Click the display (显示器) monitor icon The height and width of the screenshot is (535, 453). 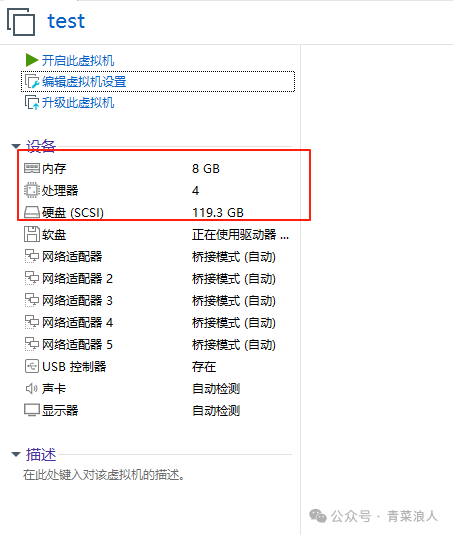click(32, 410)
